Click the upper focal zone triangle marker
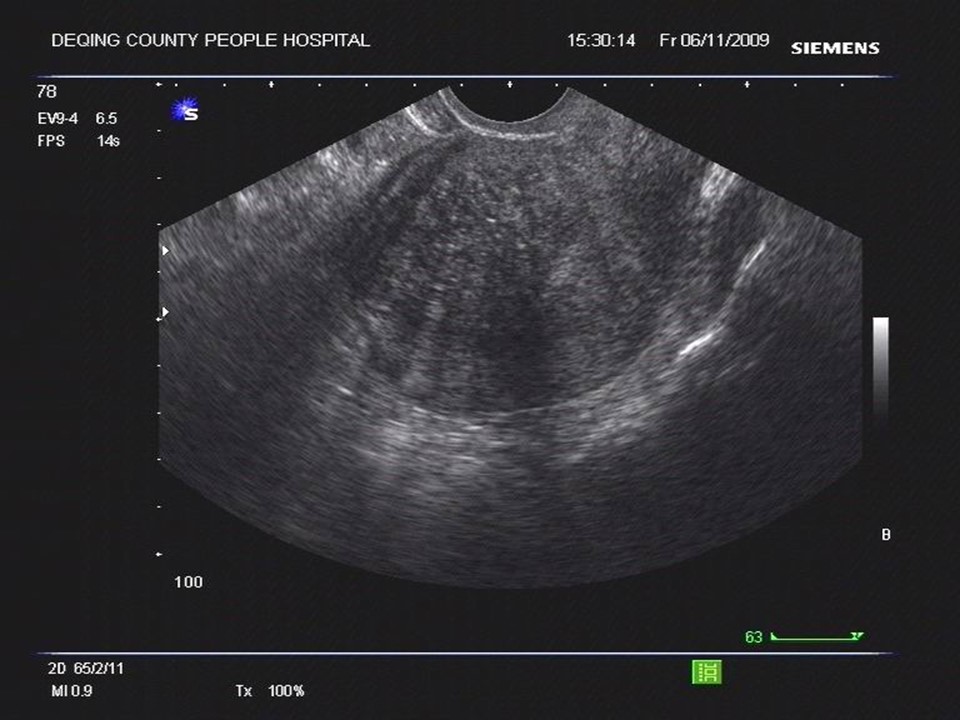This screenshot has width=960, height=720. (165, 250)
